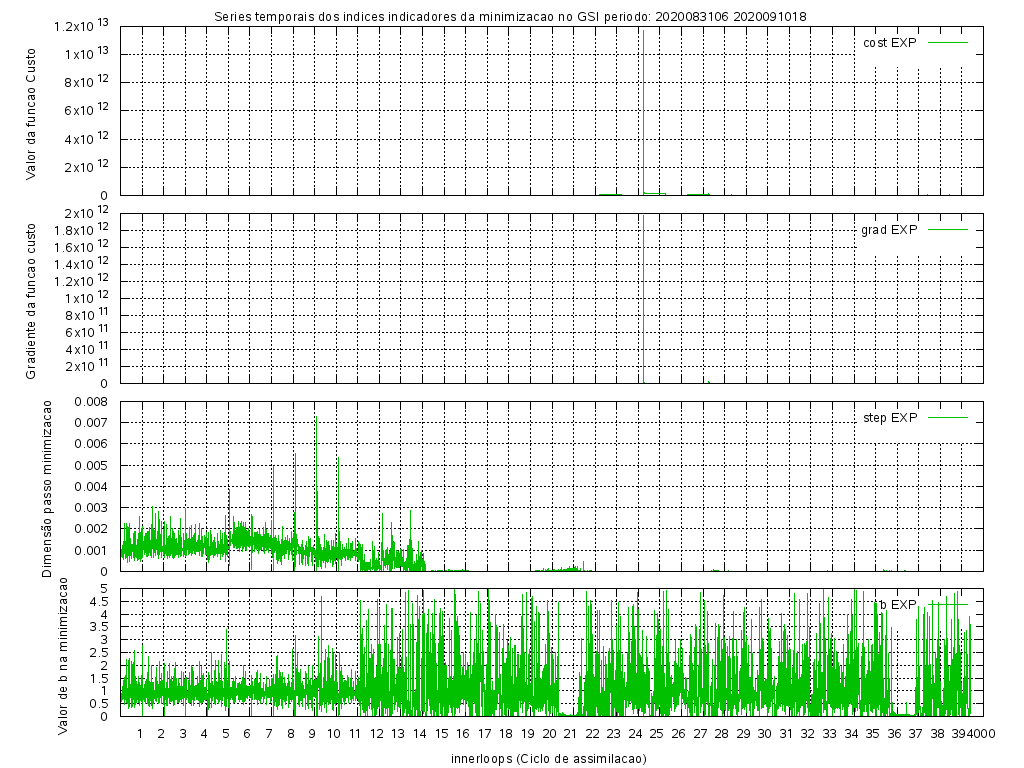Click the line sample beside step EXP

tap(948, 417)
